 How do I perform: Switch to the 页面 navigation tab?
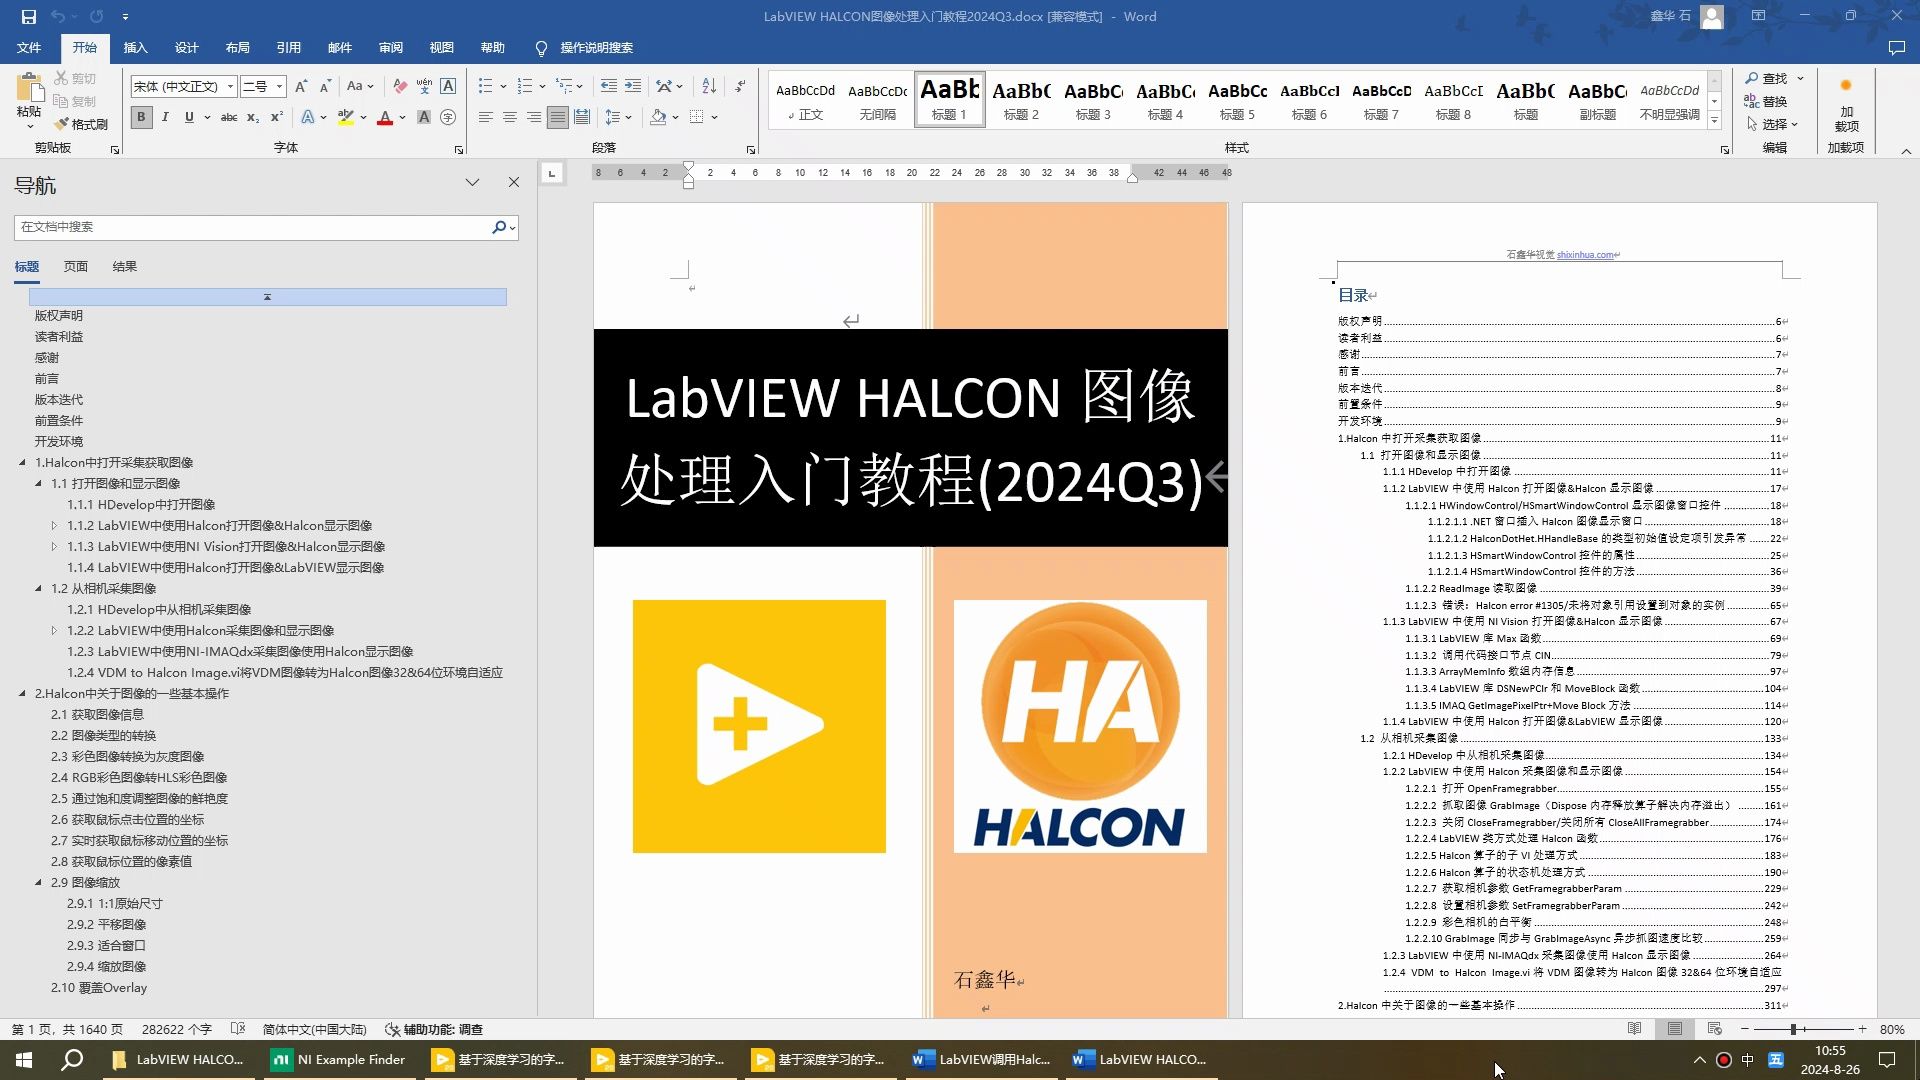click(75, 266)
